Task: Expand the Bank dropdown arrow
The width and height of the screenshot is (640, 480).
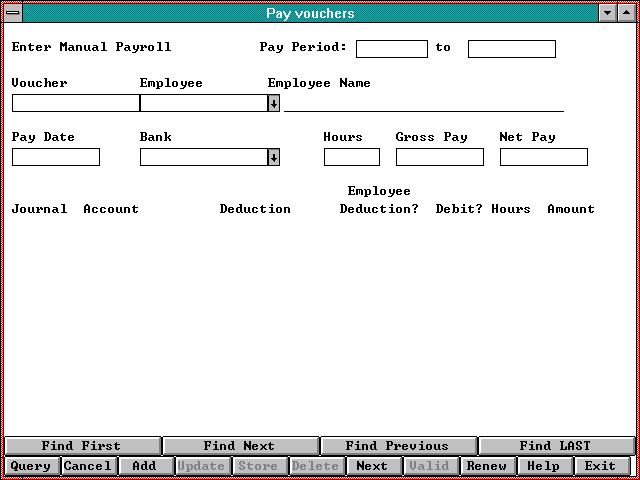Action: [274, 157]
